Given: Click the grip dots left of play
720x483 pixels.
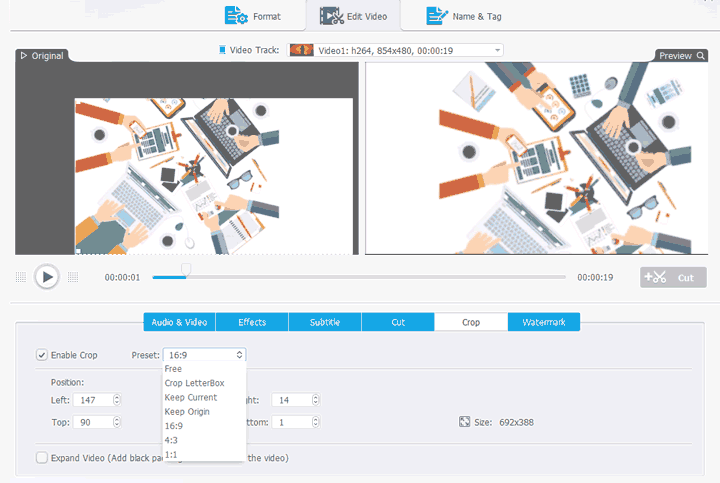Looking at the screenshot, I should (21, 277).
